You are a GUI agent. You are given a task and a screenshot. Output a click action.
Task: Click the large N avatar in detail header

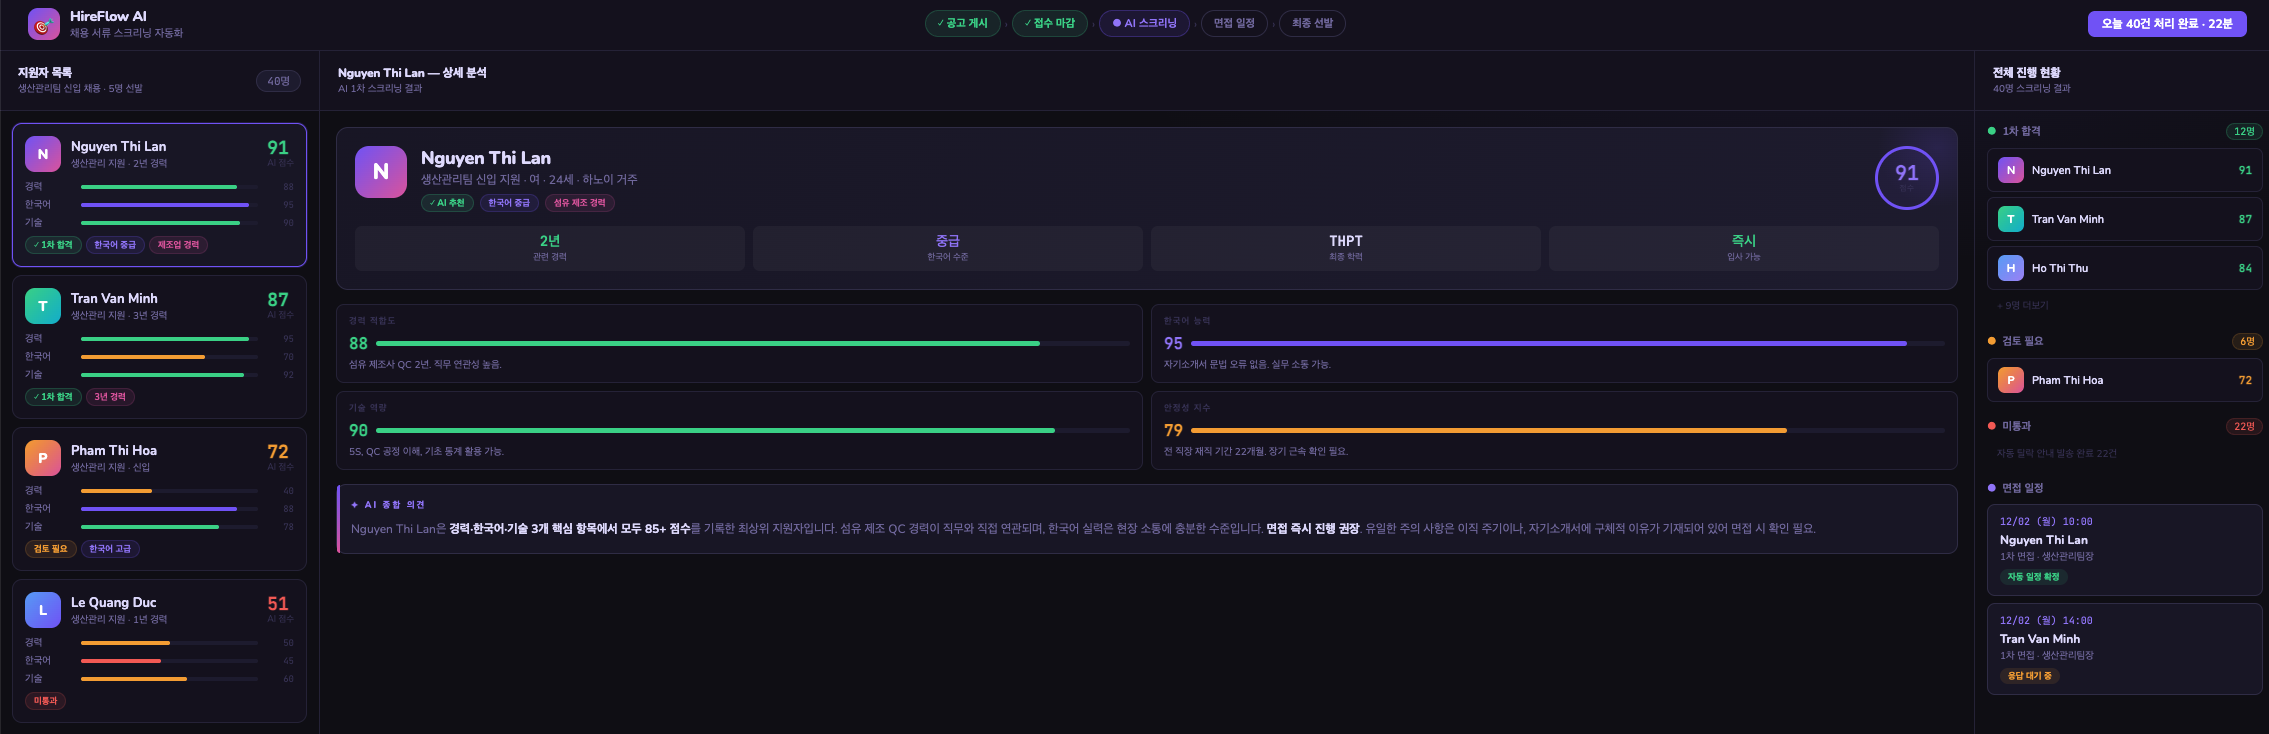click(x=381, y=172)
